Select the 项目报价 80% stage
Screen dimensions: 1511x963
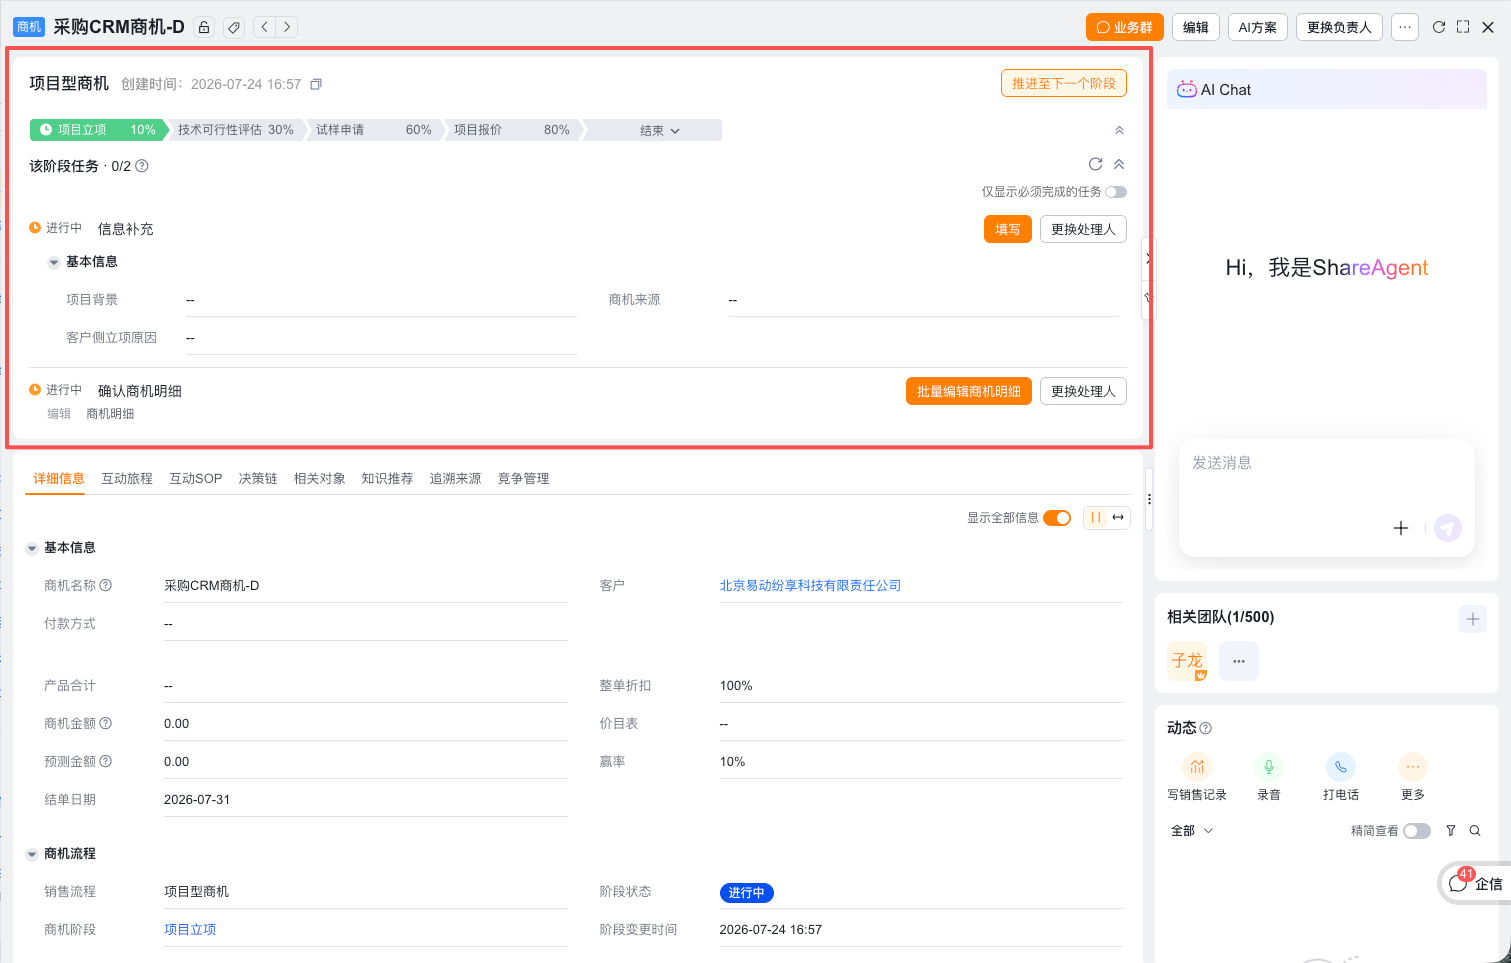point(512,130)
